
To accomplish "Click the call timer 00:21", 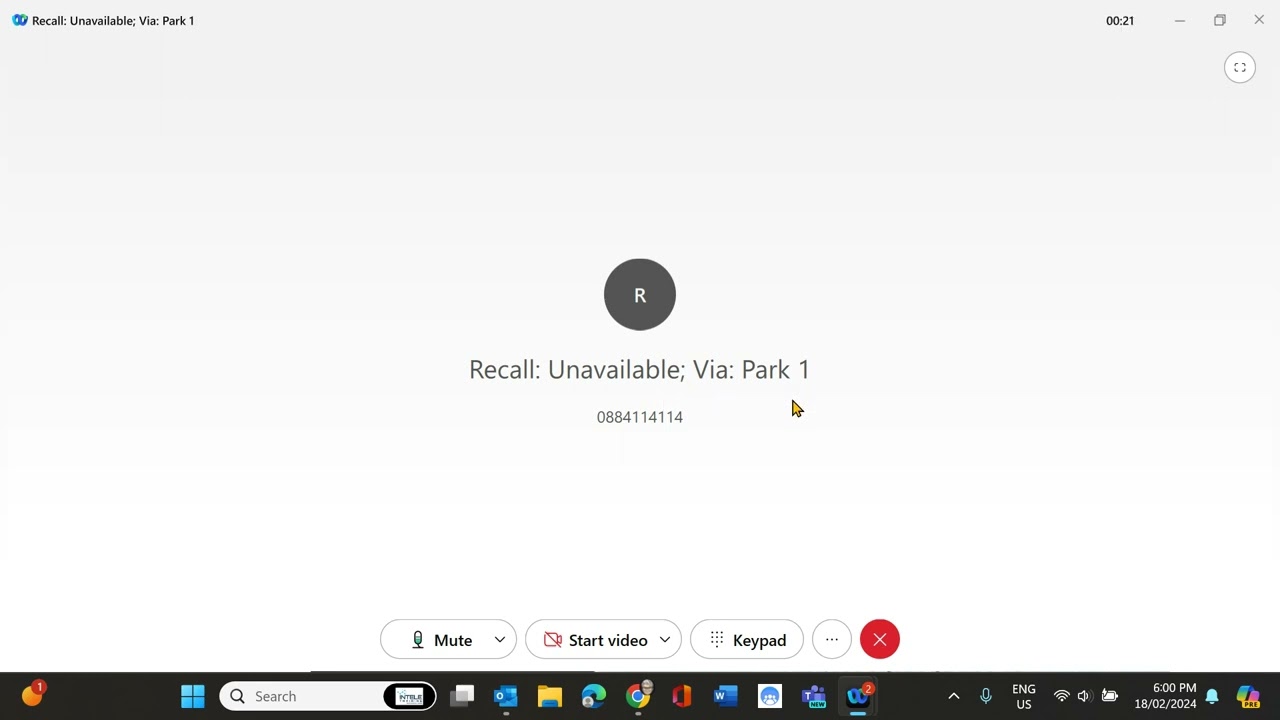I will tap(1120, 21).
